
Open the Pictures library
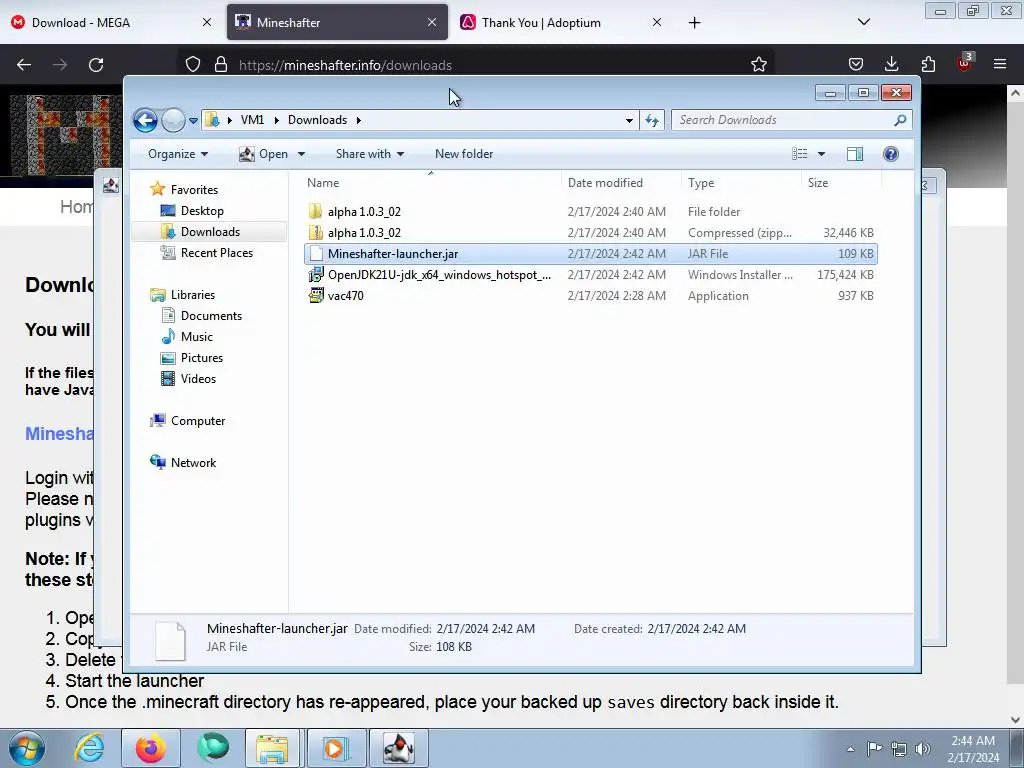(202, 358)
